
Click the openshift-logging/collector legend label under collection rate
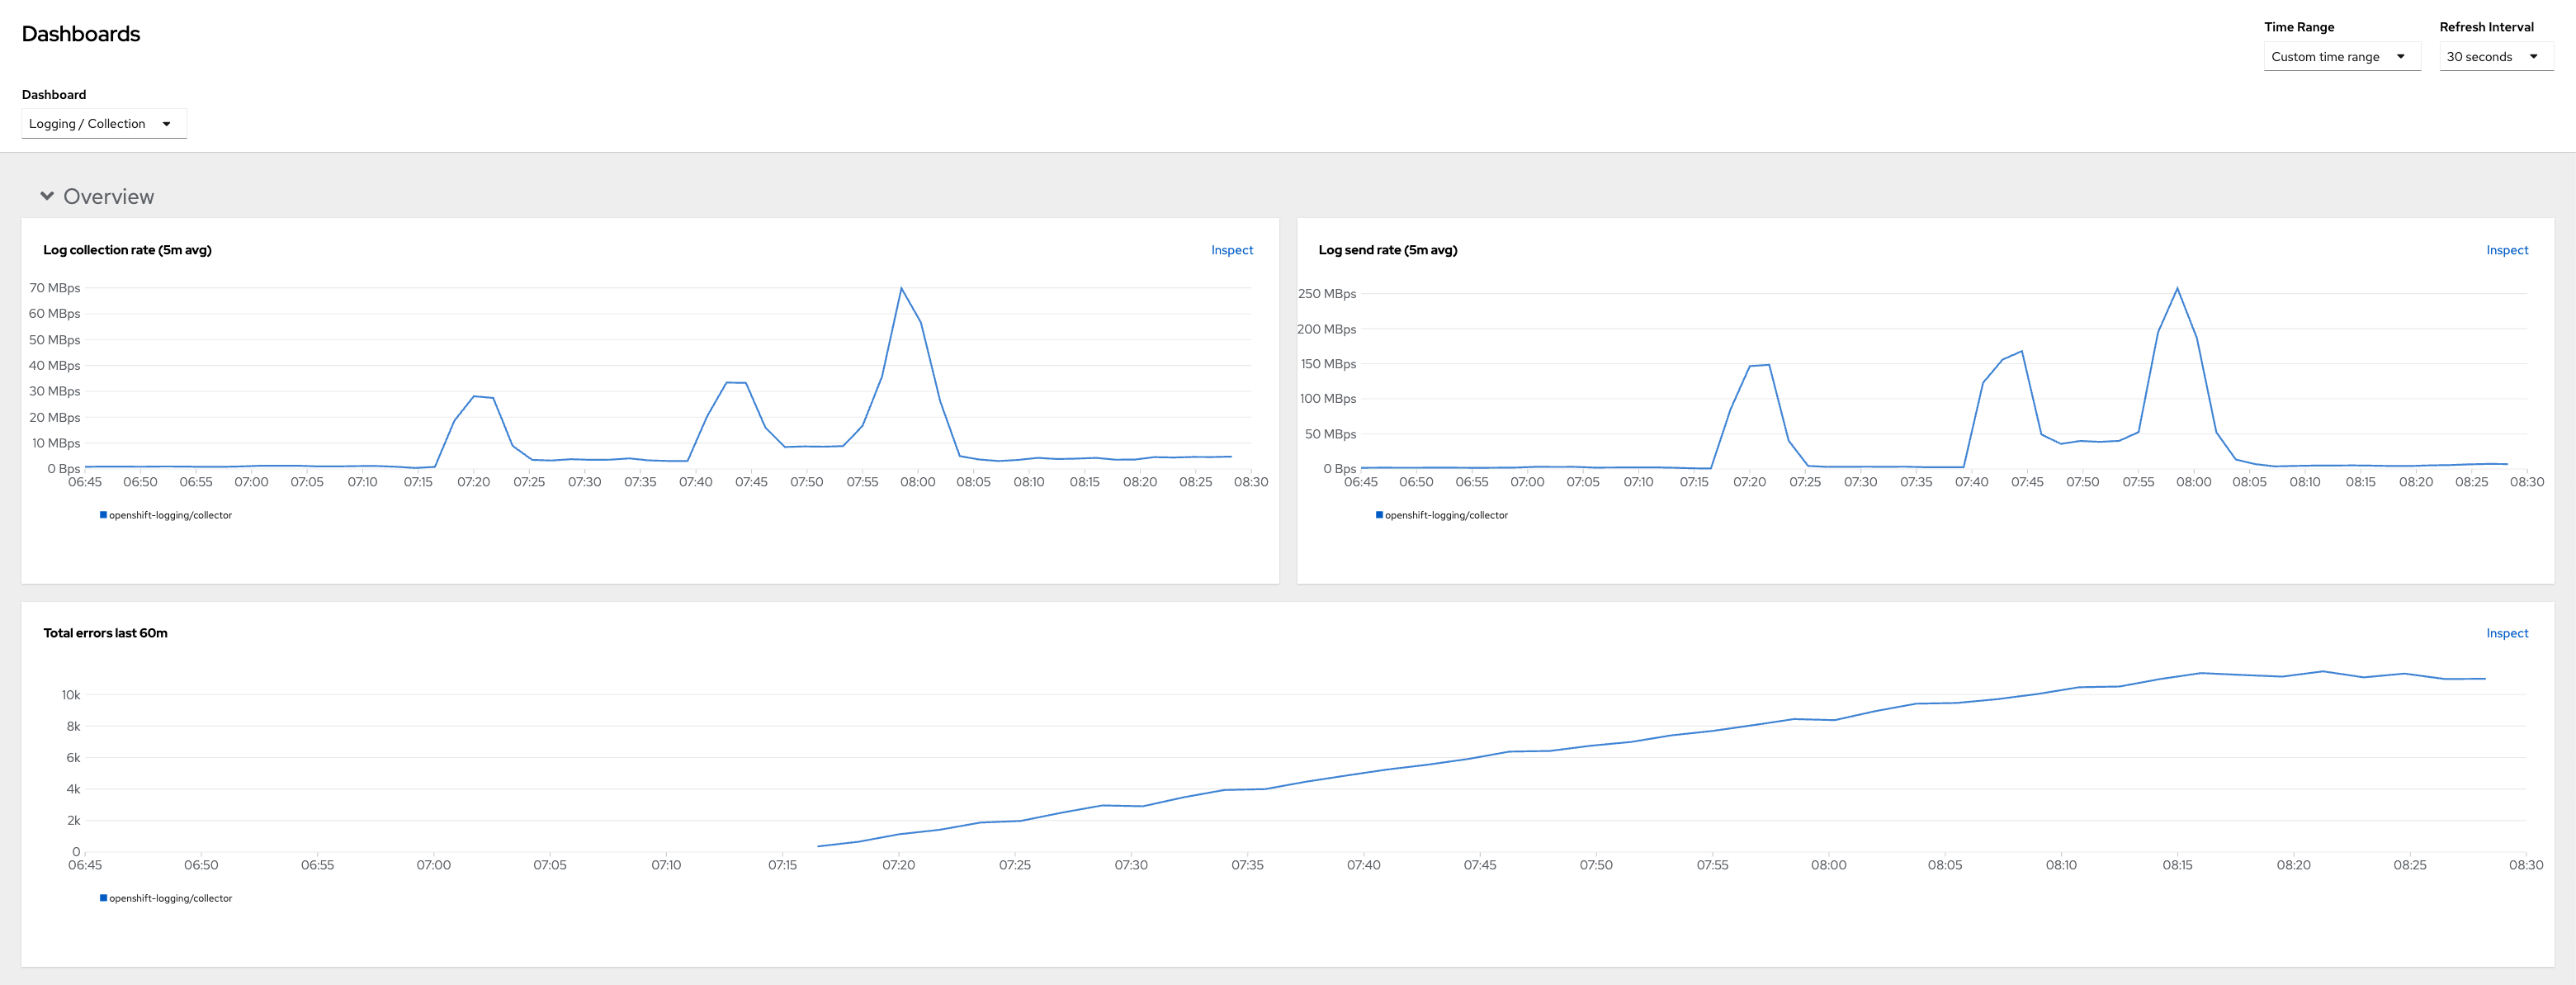[x=171, y=515]
